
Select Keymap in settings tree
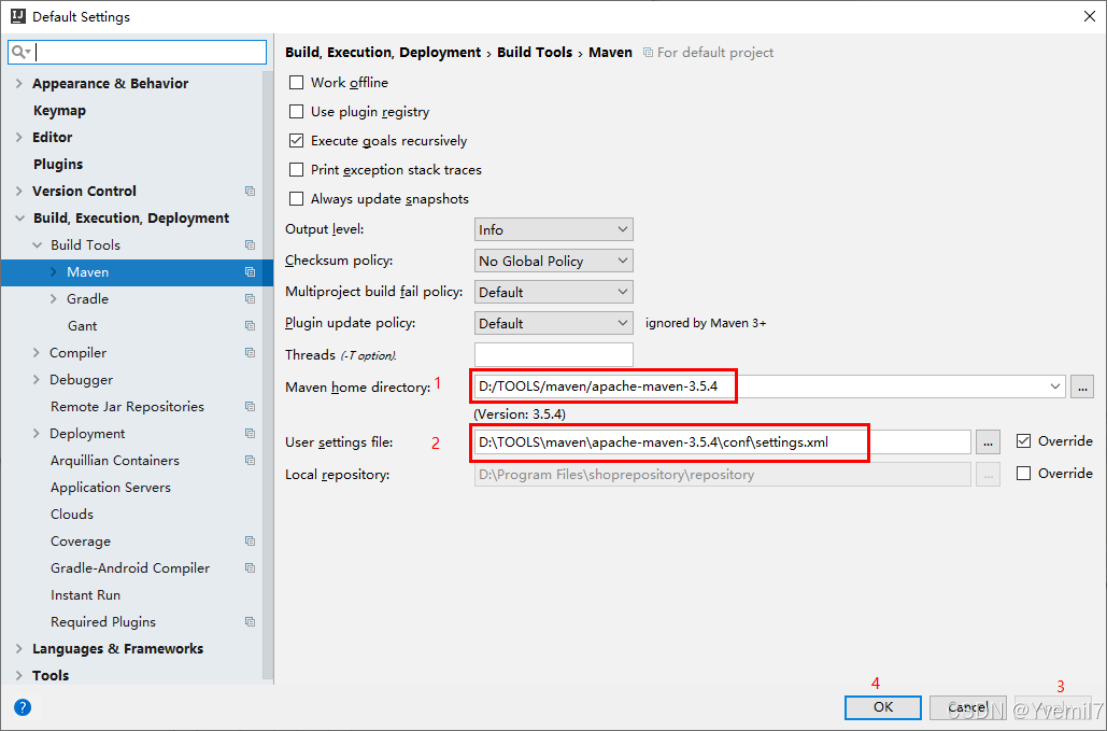[x=59, y=110]
